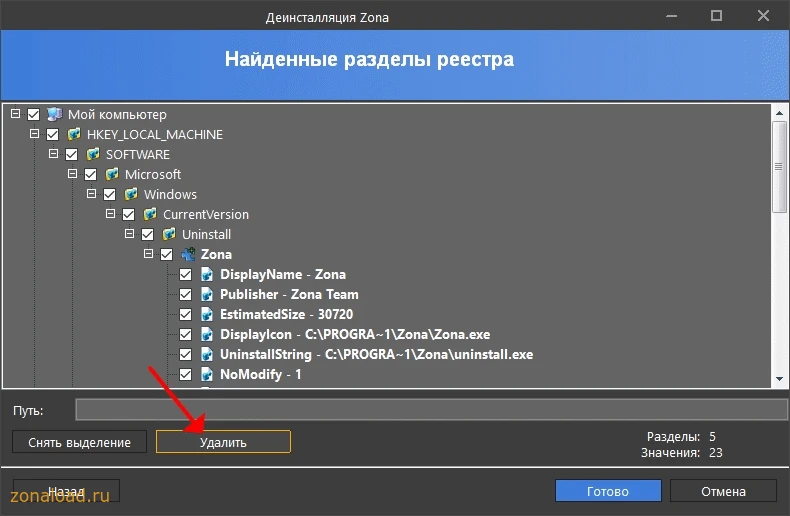Uncheck the Publisher - Zona Team value
Screen dimensions: 790x516
185,294
